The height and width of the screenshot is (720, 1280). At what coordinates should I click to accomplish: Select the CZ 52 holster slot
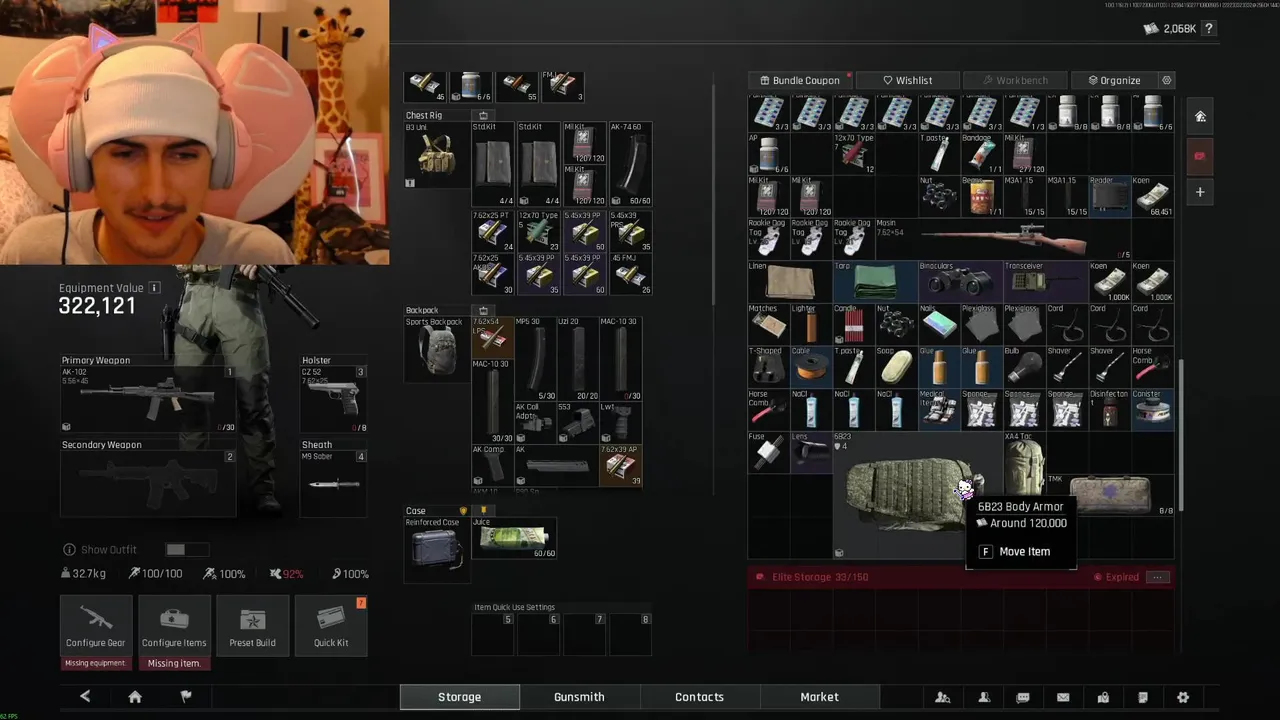(333, 400)
